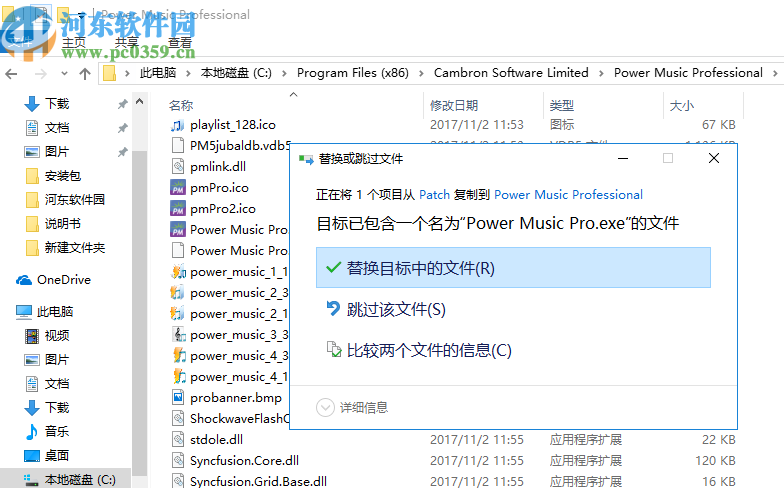Click sidebar scrollbar up arrow

click(x=140, y=102)
